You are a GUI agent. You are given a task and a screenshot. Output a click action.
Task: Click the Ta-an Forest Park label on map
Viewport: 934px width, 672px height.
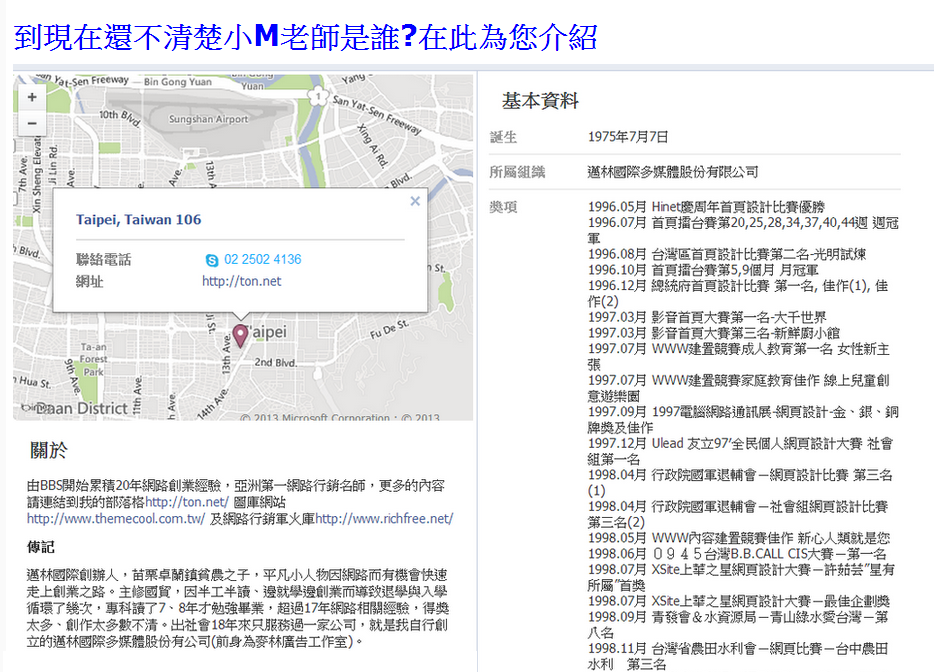pyautogui.click(x=93, y=359)
